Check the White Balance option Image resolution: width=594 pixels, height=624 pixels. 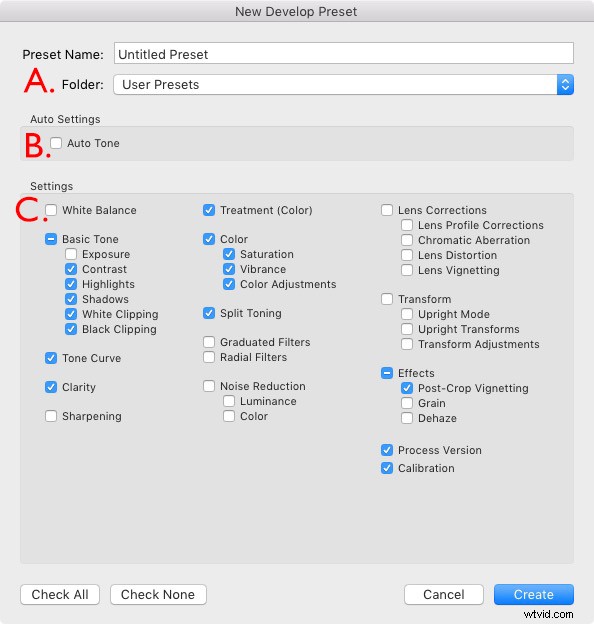pyautogui.click(x=51, y=210)
